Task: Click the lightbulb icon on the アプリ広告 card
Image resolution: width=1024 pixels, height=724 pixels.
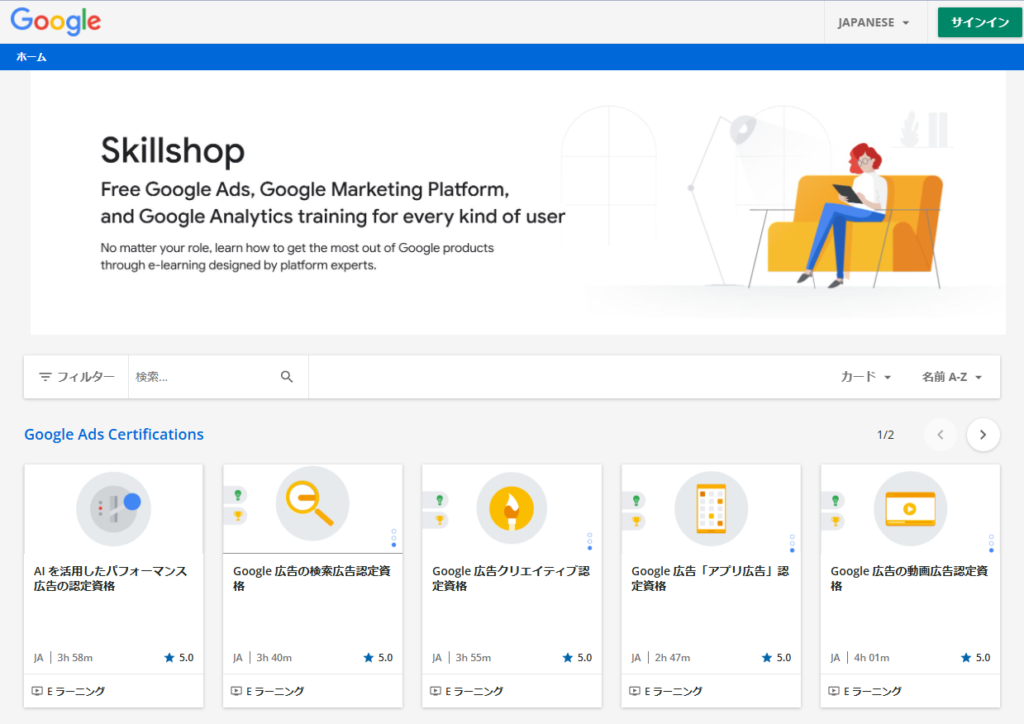Action: click(636, 501)
